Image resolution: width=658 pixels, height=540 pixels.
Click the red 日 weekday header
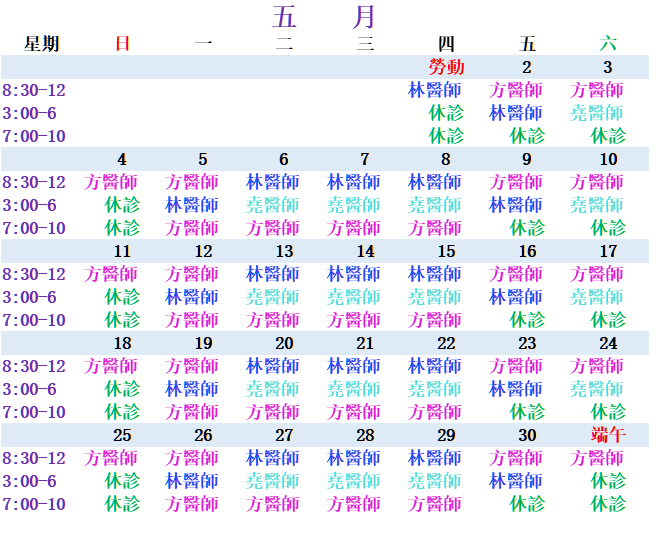122,44
